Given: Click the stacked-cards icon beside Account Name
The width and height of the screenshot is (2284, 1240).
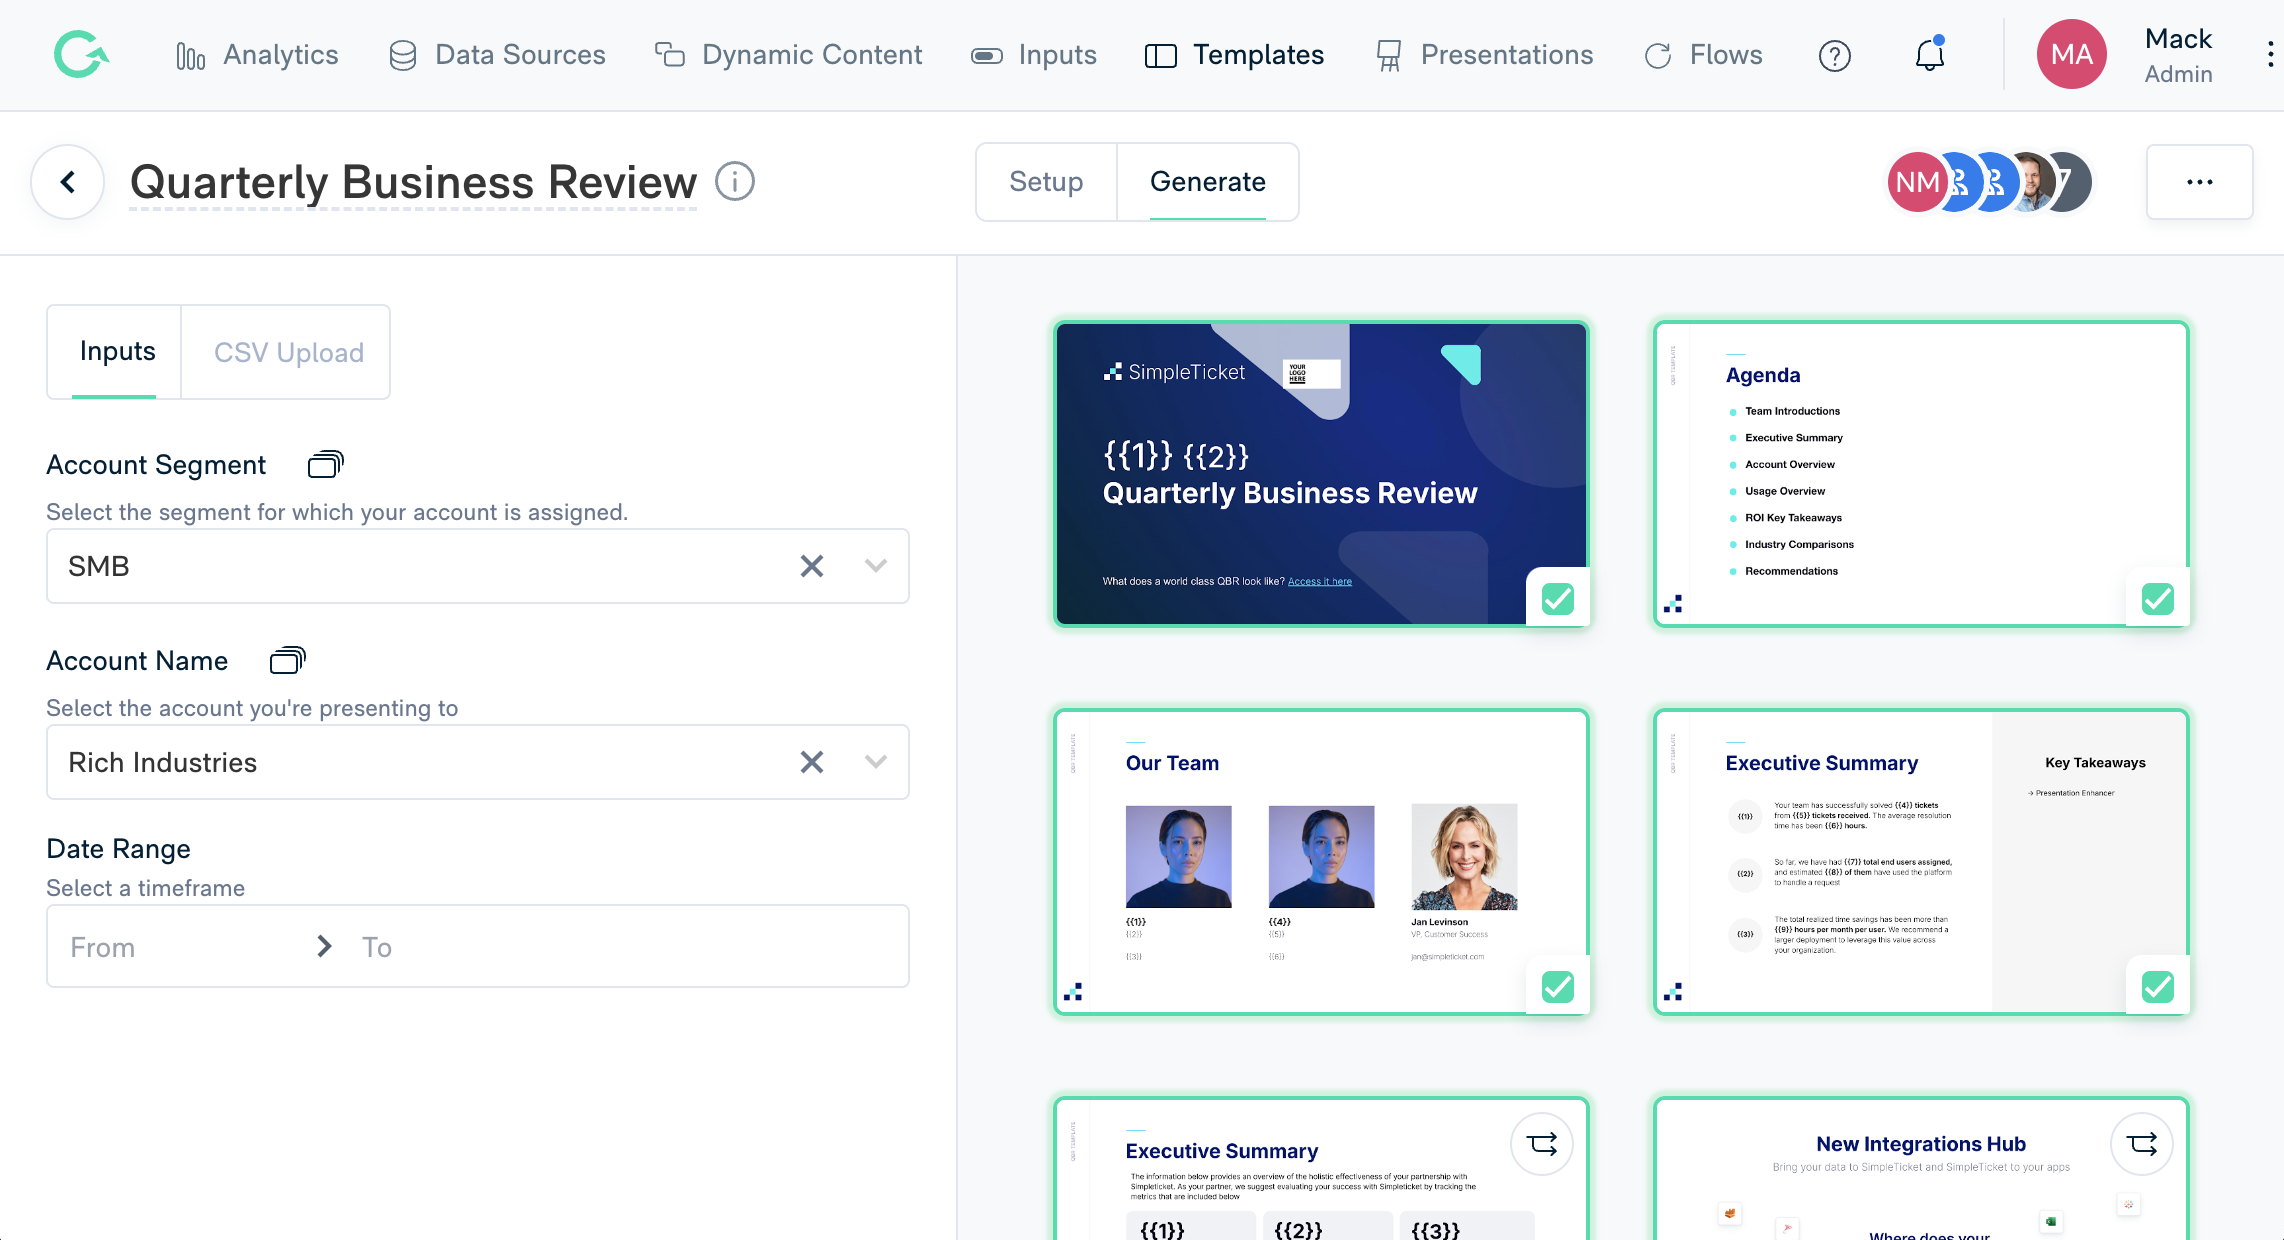Looking at the screenshot, I should tap(288, 660).
